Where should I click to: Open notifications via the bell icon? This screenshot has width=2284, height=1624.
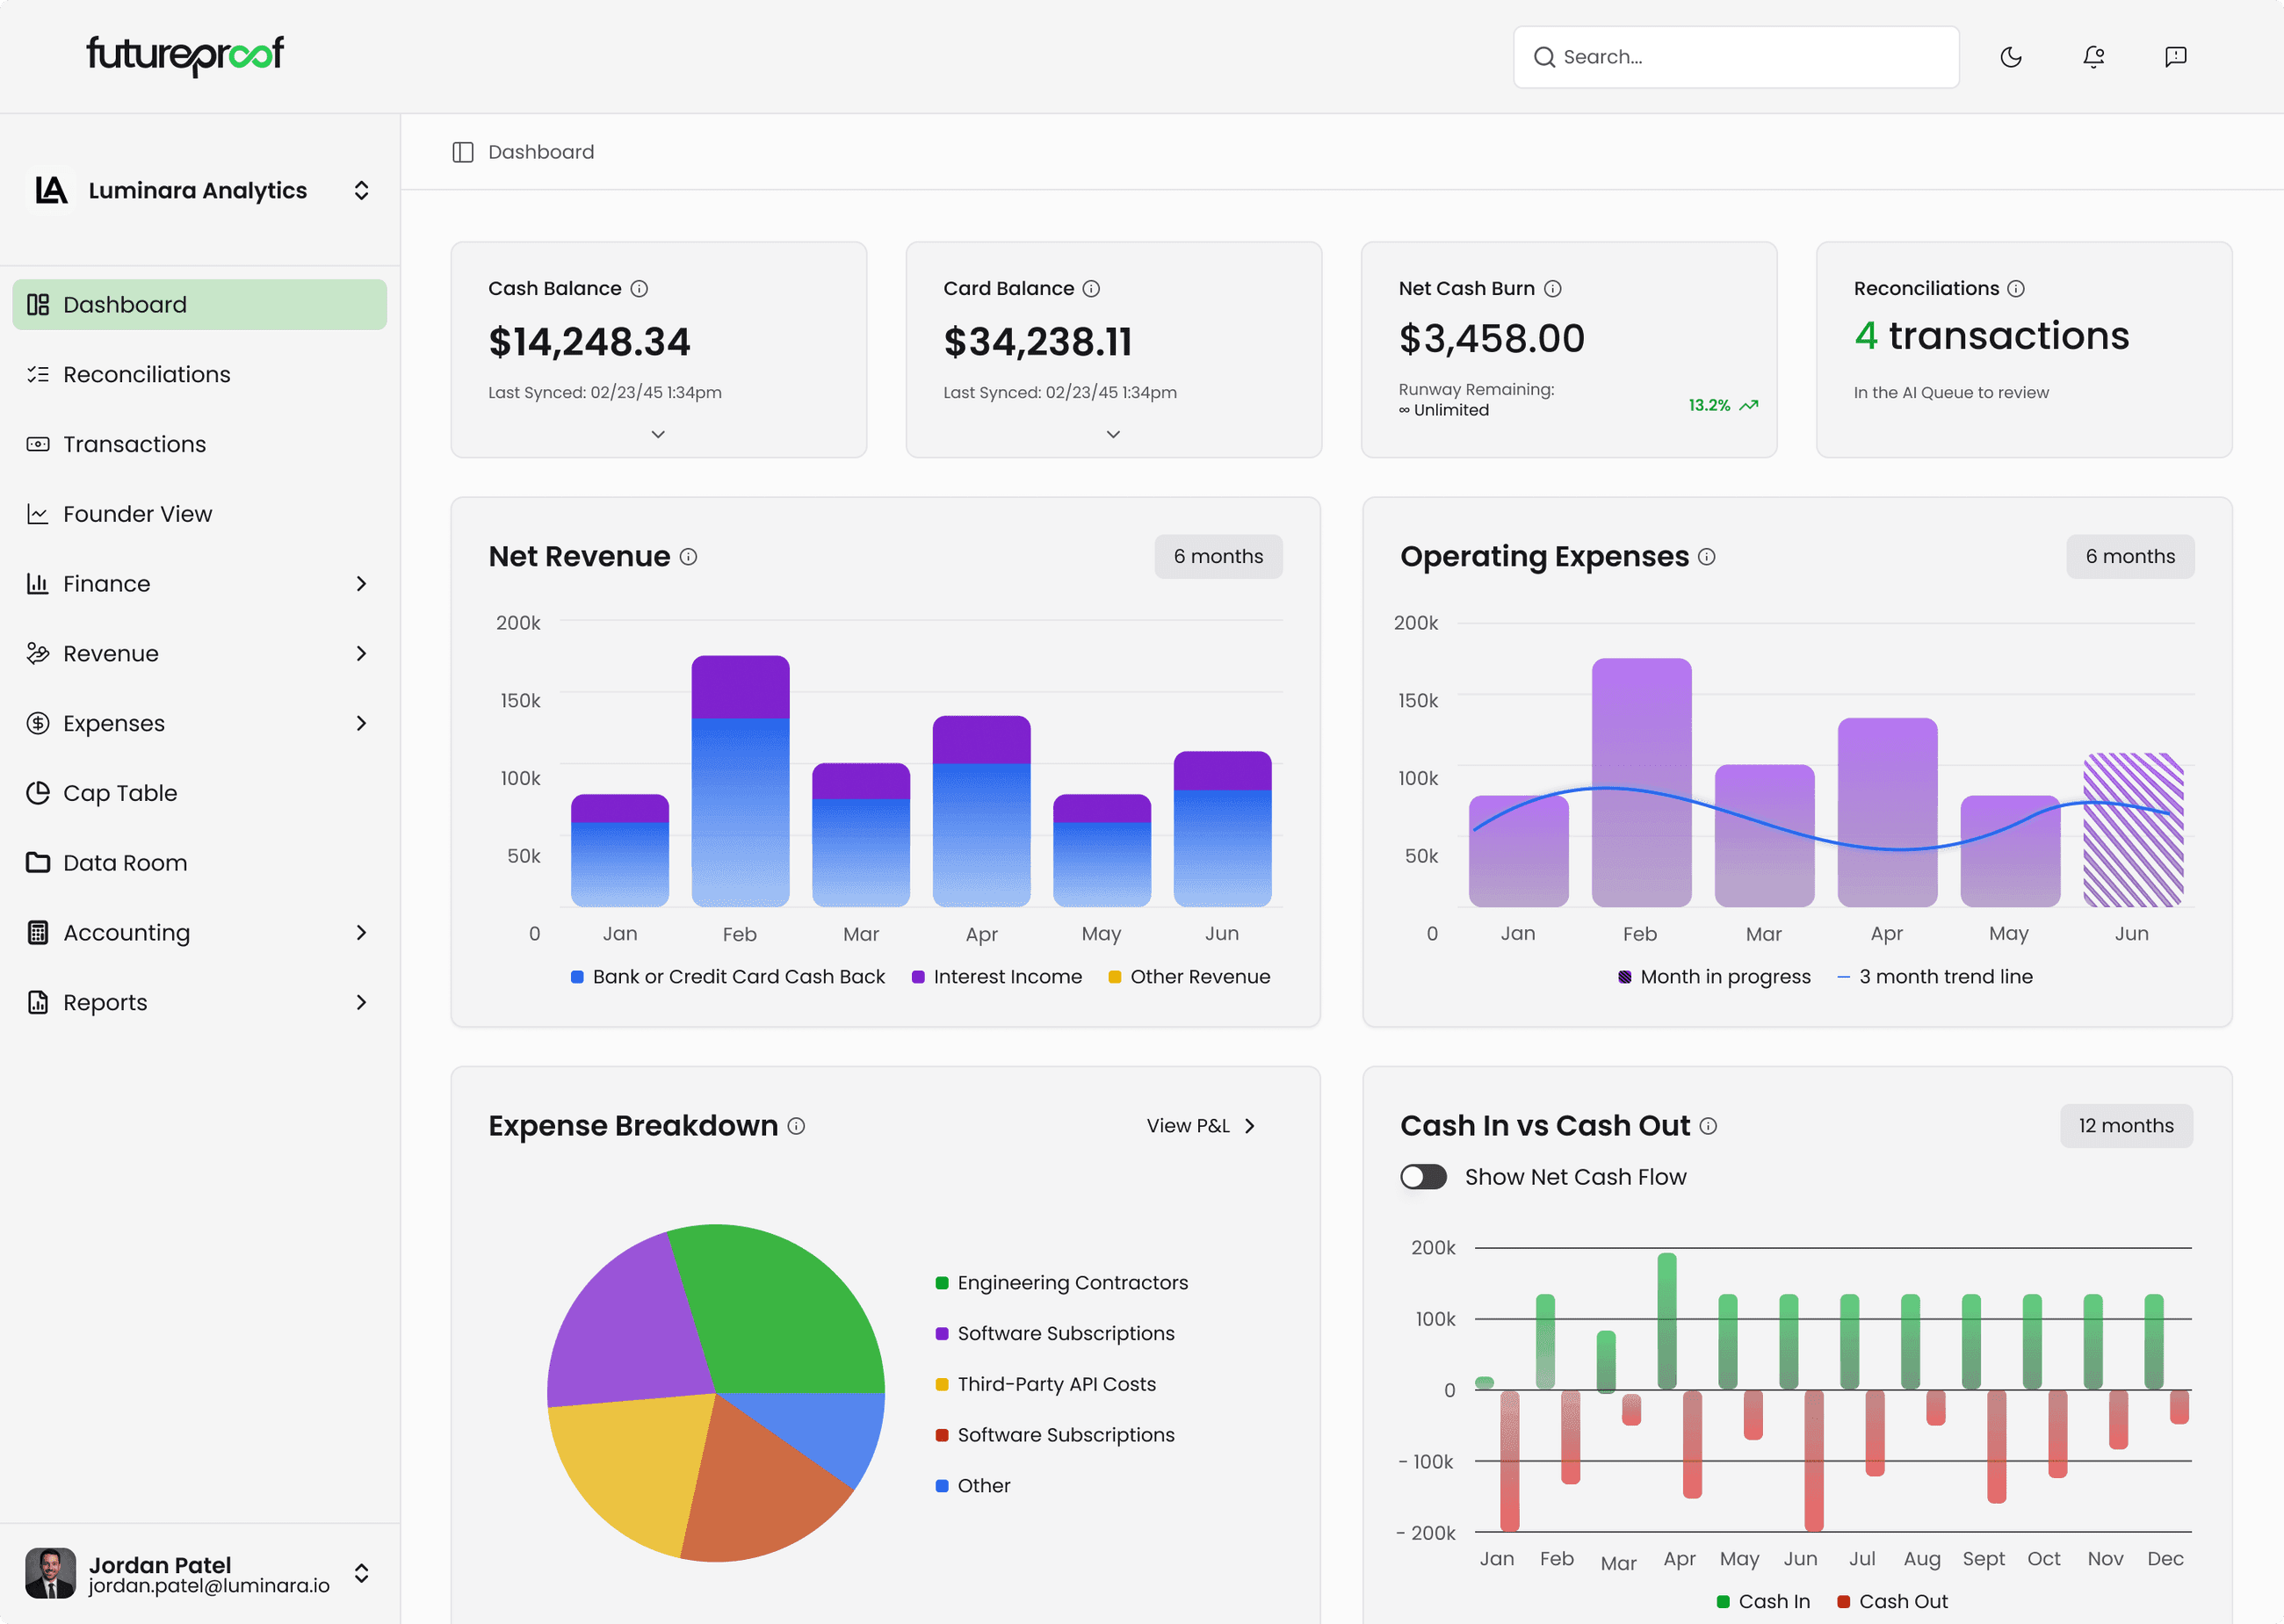(2094, 57)
